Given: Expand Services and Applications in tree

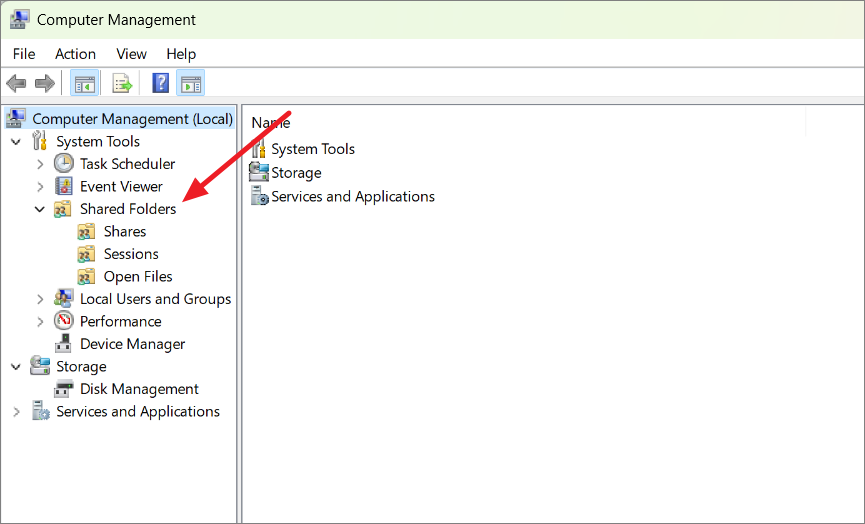Looking at the screenshot, I should click(x=16, y=412).
